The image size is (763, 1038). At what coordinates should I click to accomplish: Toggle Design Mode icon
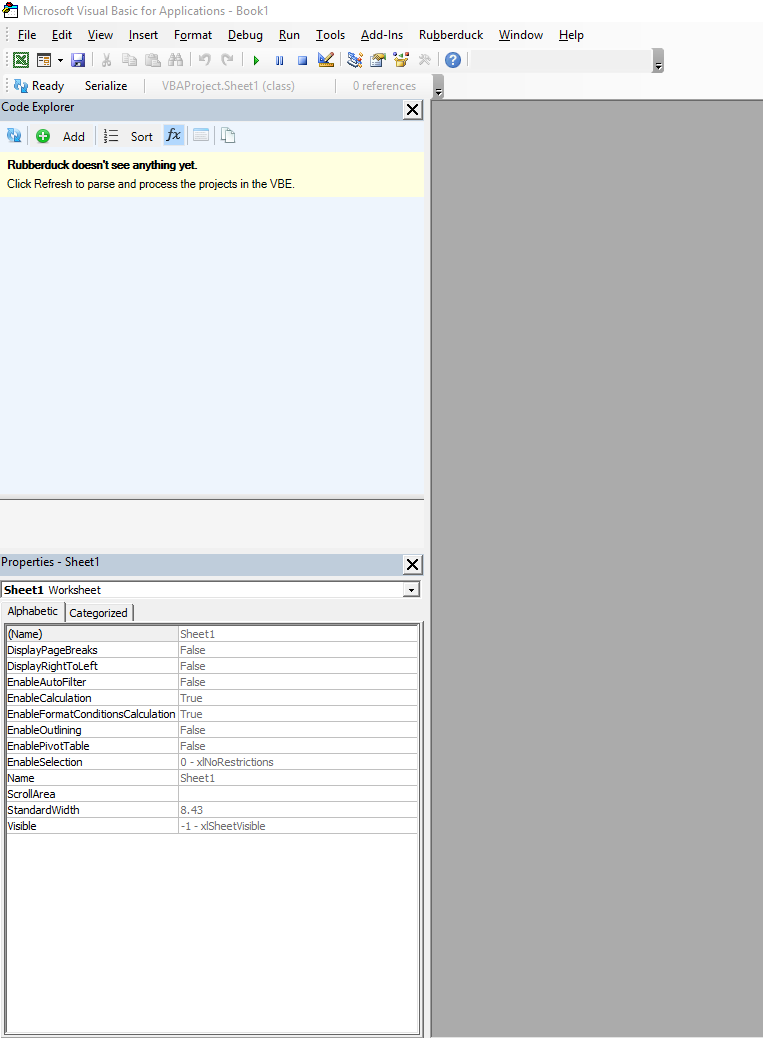[326, 60]
